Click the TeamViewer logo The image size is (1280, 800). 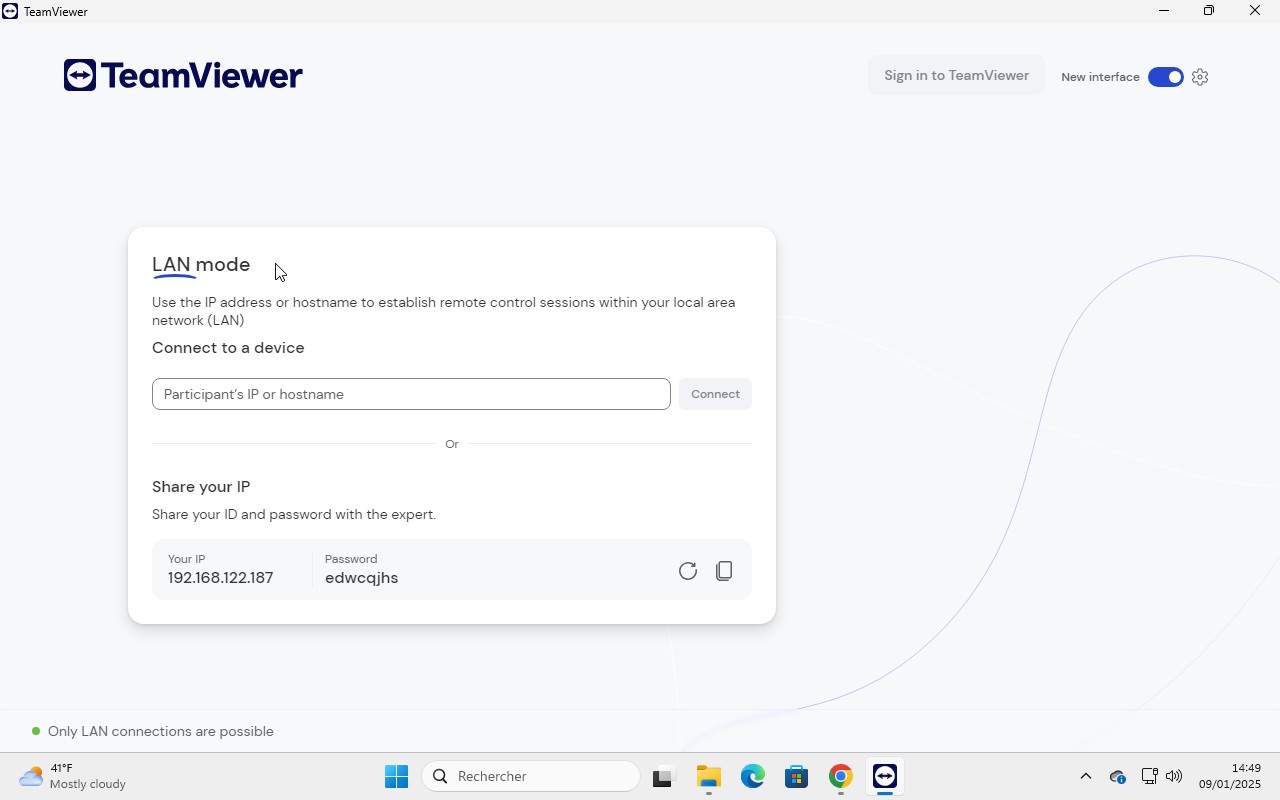pos(183,76)
